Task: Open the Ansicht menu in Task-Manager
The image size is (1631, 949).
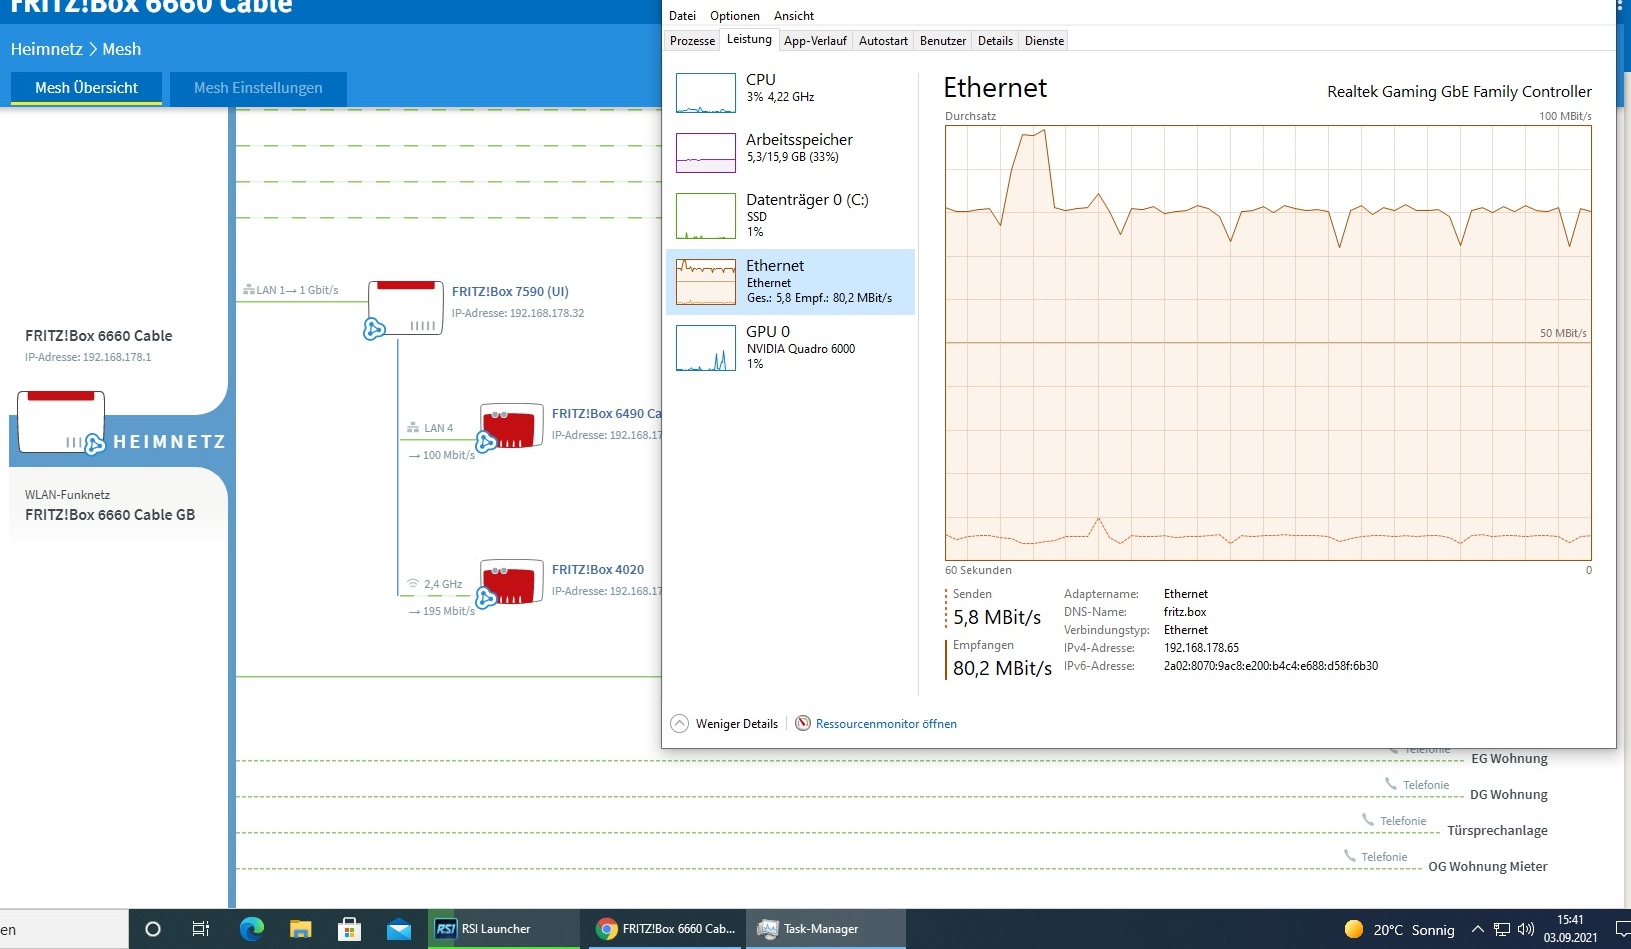Action: point(794,15)
